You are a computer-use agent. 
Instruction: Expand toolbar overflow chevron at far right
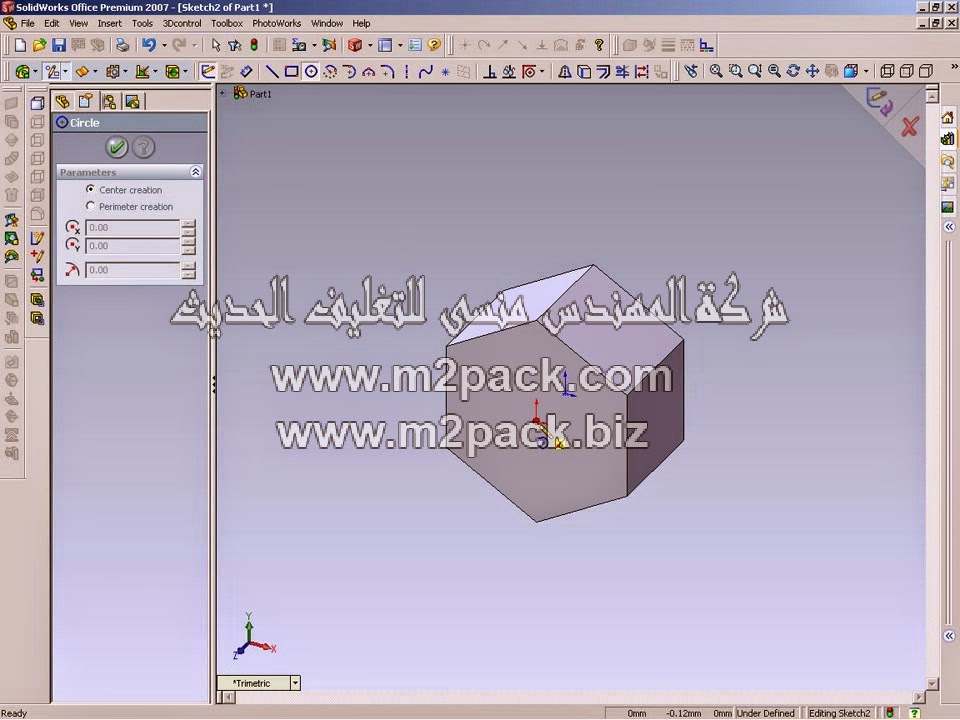pos(954,67)
